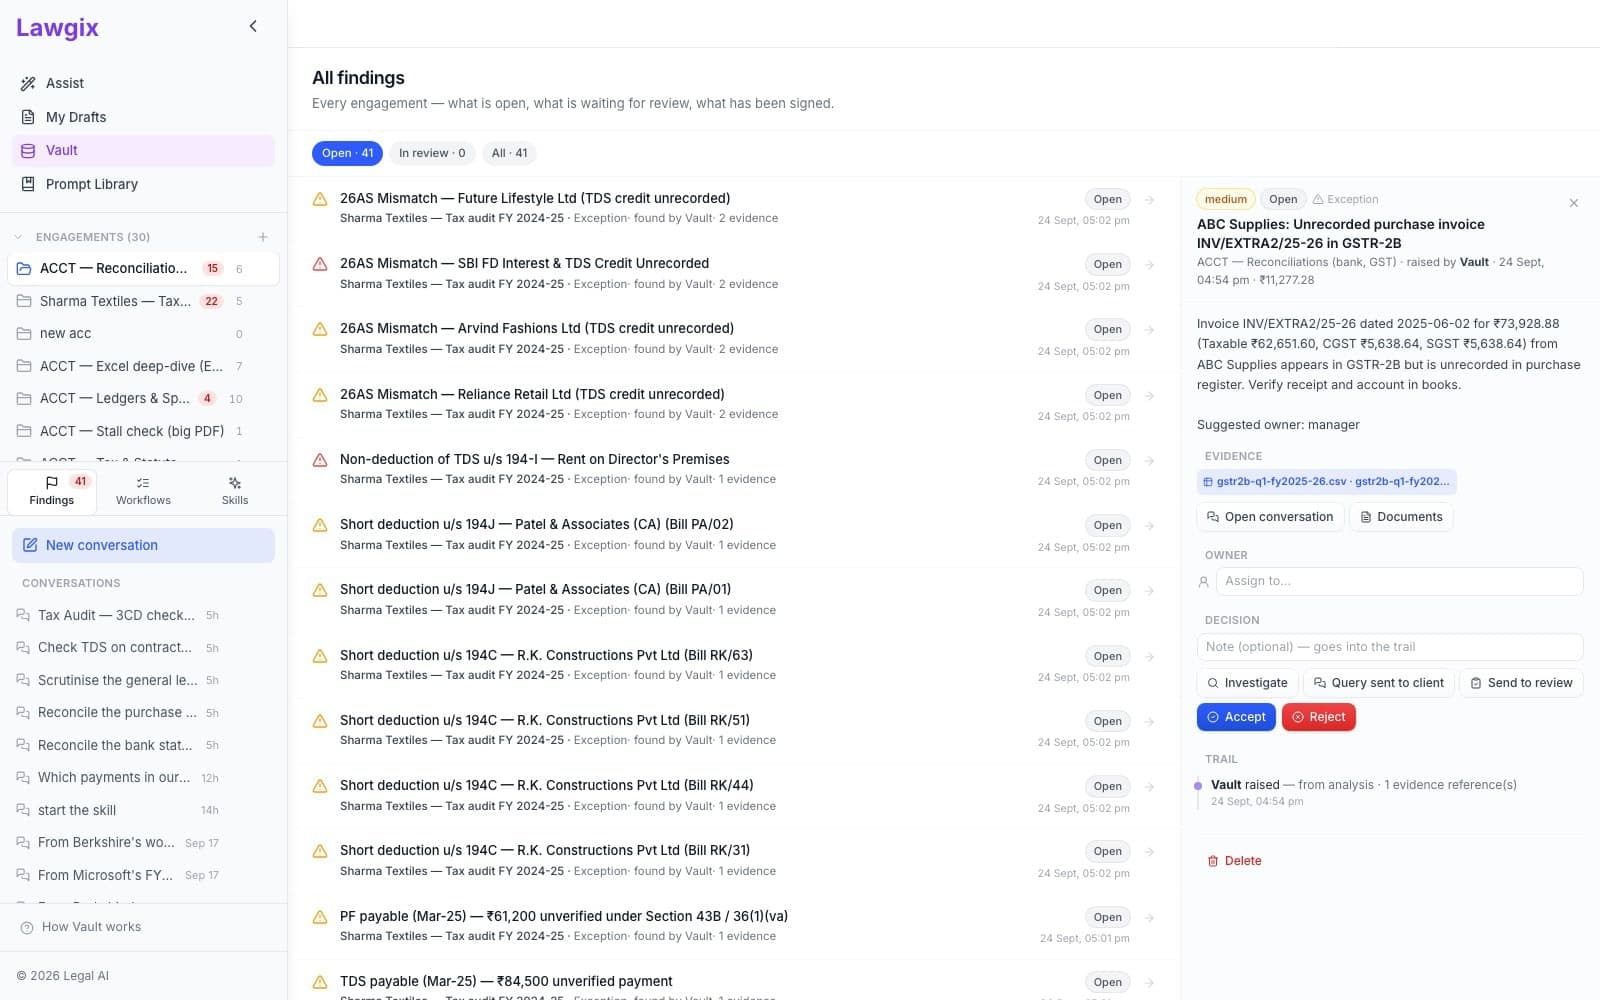The width and height of the screenshot is (1600, 1000).
Task: Open the Skills tab
Action: [x=235, y=490]
